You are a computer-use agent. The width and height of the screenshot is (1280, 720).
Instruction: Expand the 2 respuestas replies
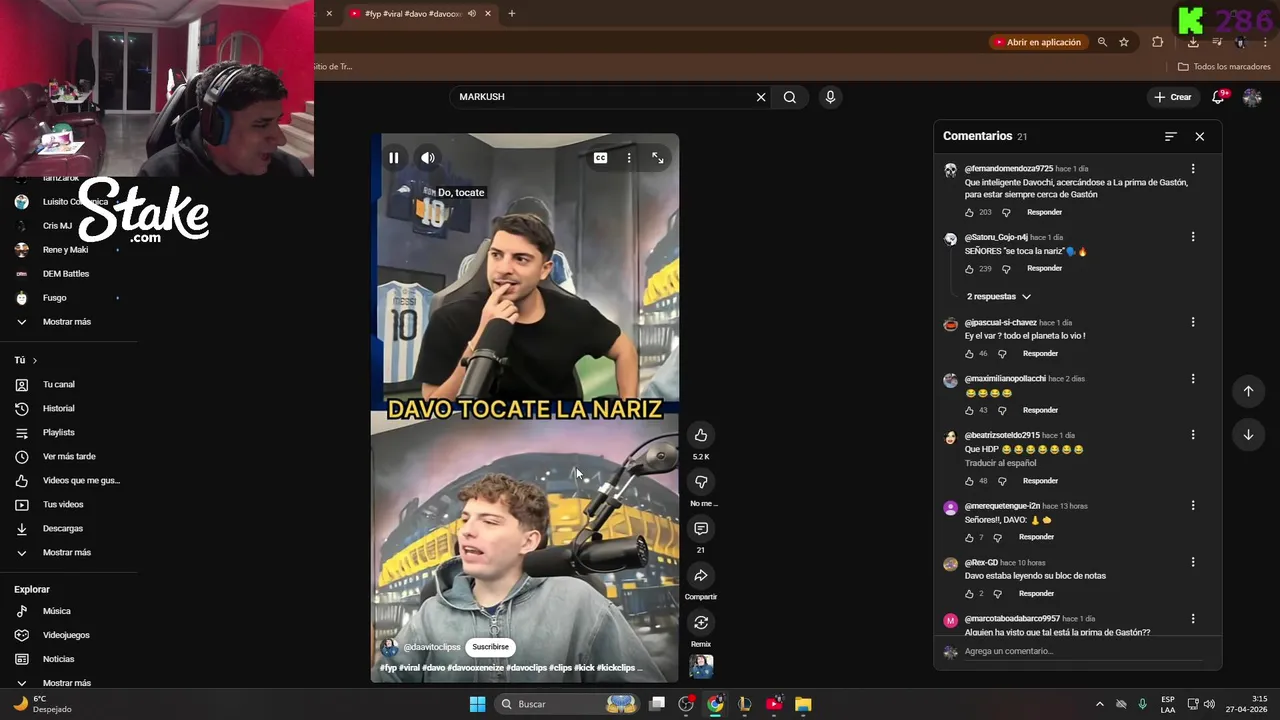tap(997, 297)
